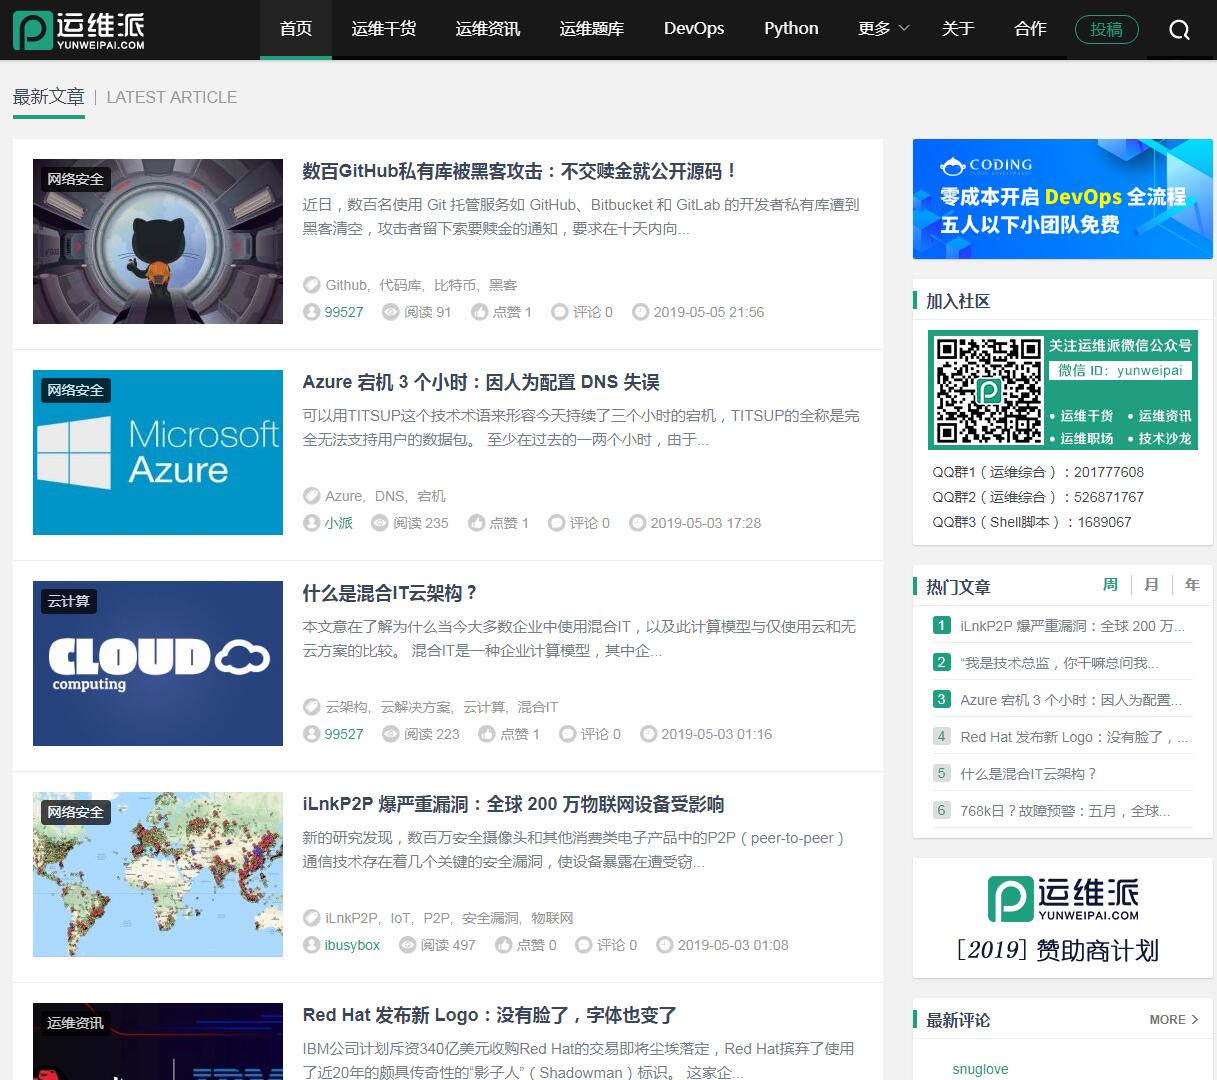Click like icon on iLnkP2P article

point(503,945)
